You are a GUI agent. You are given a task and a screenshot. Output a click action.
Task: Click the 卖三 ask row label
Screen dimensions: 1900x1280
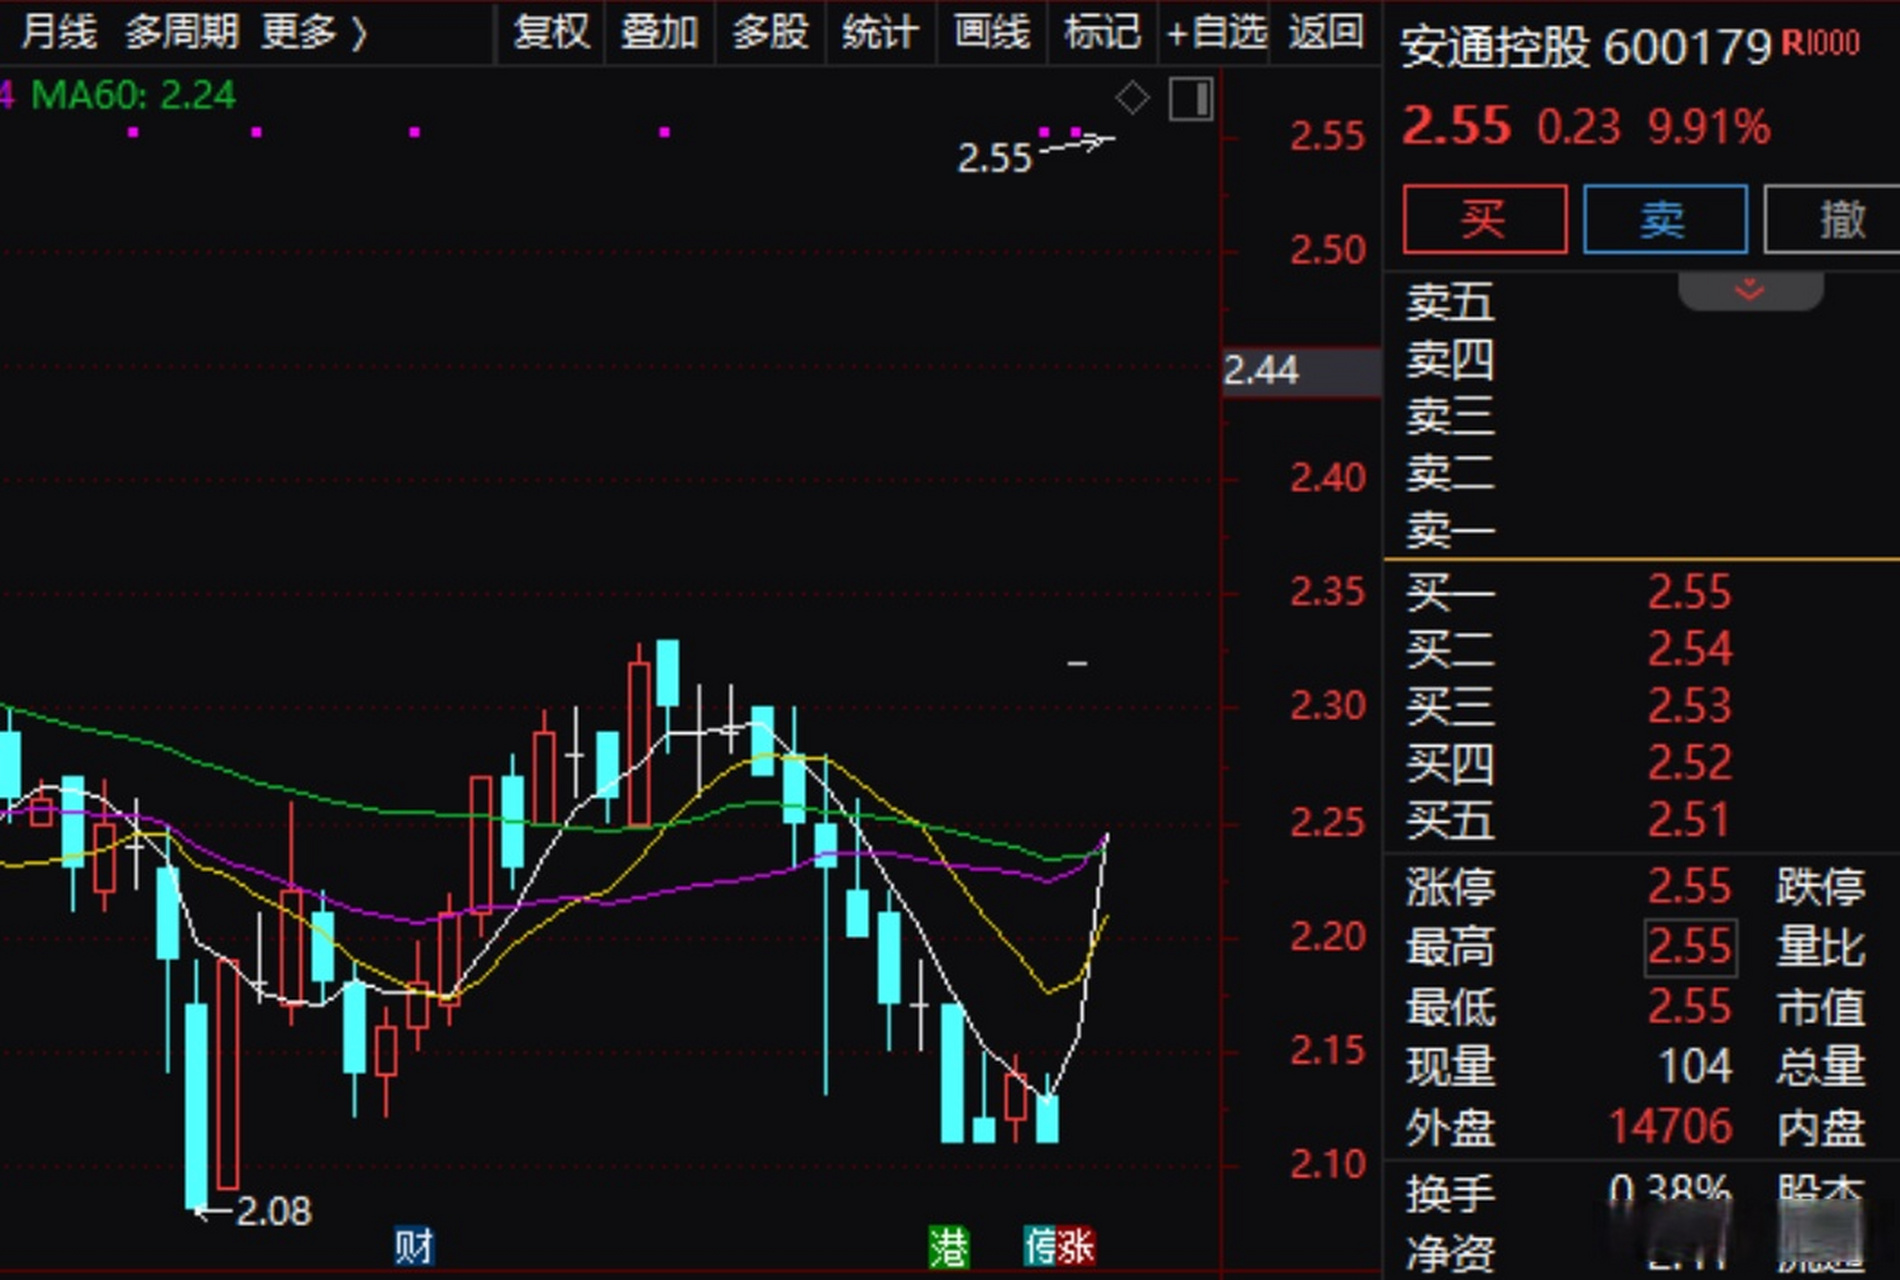pyautogui.click(x=1450, y=415)
